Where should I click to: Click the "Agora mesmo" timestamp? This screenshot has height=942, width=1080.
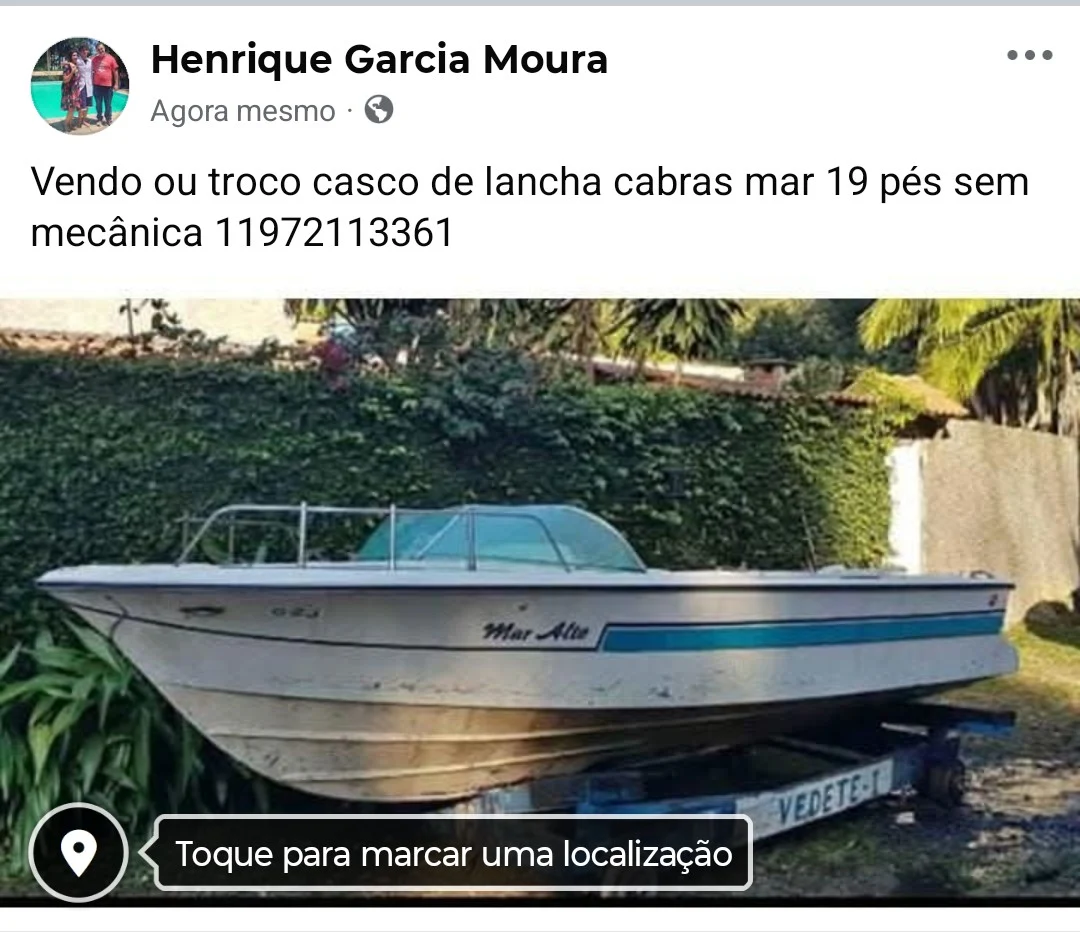pos(242,111)
